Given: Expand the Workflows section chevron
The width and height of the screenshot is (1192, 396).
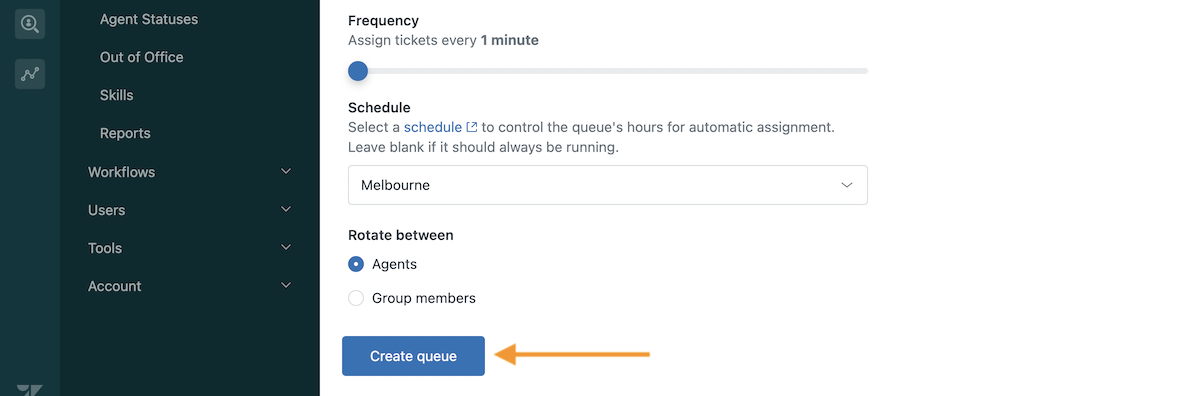Looking at the screenshot, I should point(286,171).
